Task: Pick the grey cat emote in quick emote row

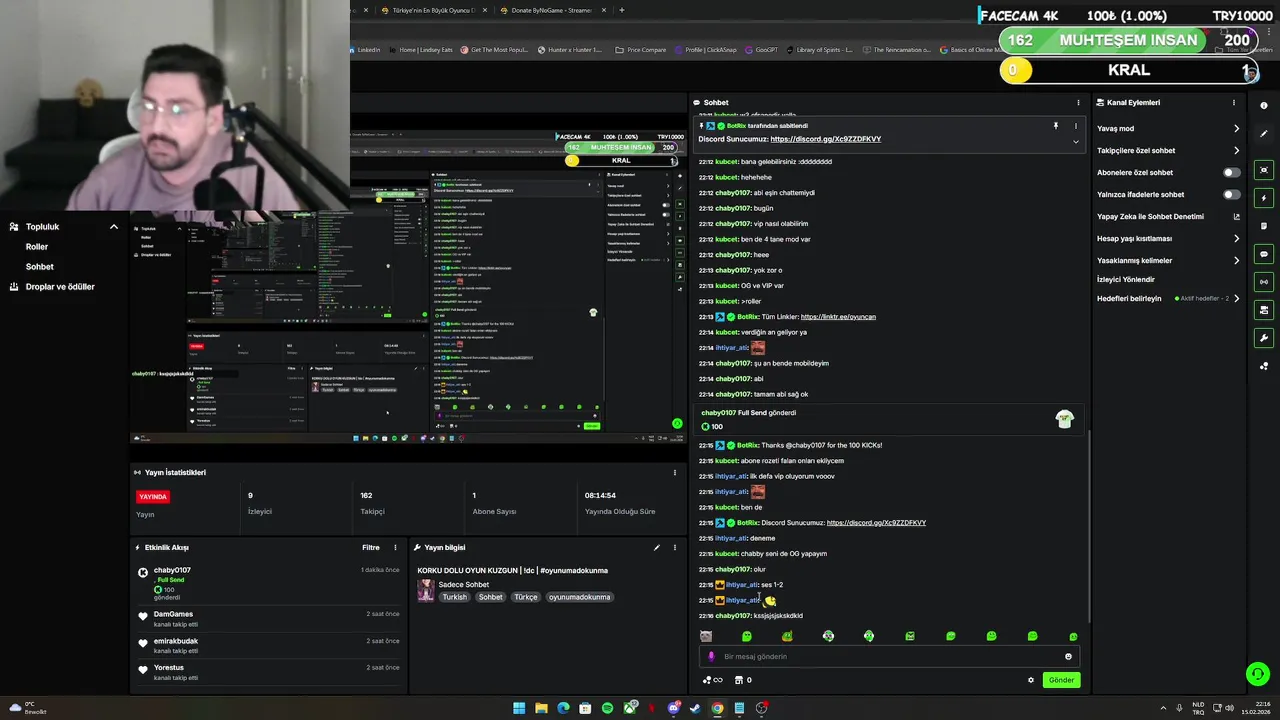Action: 706,636
